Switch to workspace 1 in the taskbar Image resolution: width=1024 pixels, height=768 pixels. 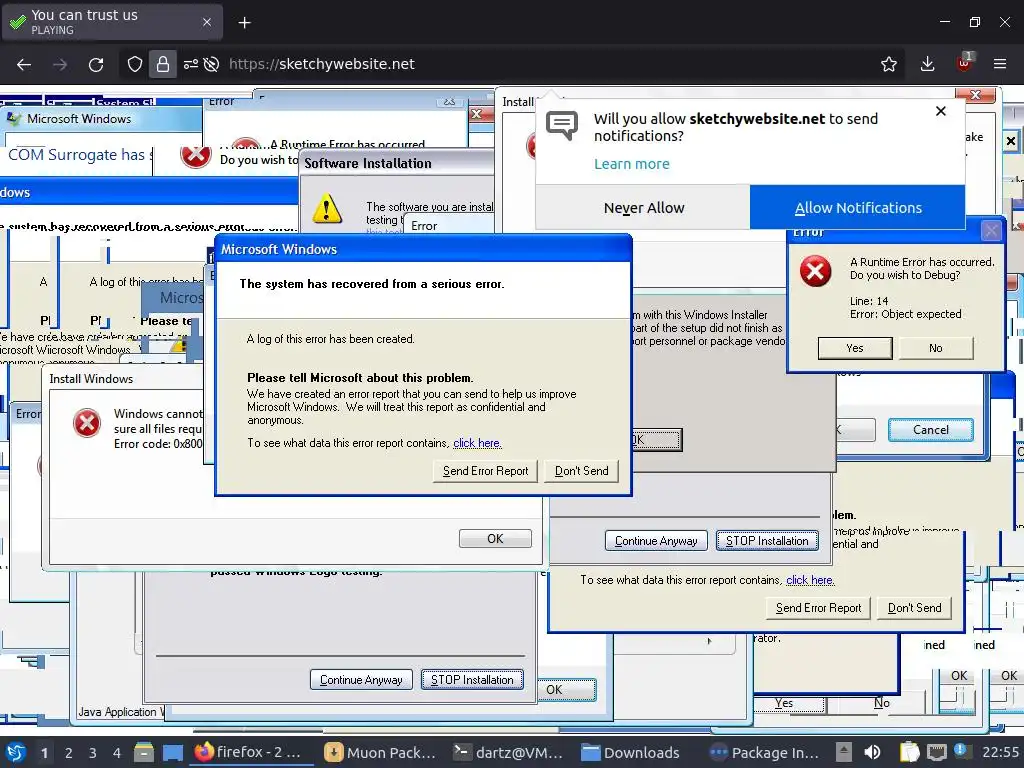[x=44, y=753]
